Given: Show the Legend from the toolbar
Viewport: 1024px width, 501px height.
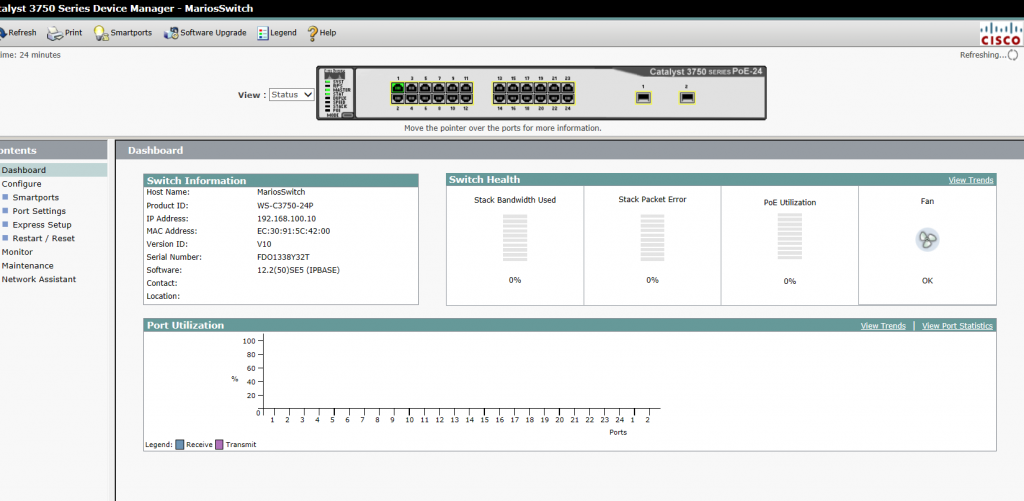Looking at the screenshot, I should 277,33.
